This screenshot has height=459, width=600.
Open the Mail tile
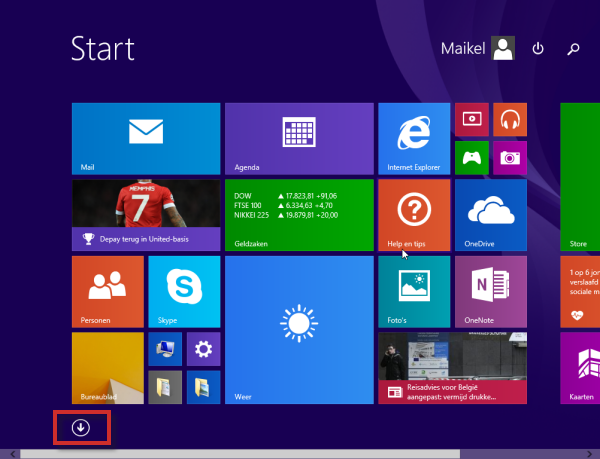pyautogui.click(x=146, y=138)
